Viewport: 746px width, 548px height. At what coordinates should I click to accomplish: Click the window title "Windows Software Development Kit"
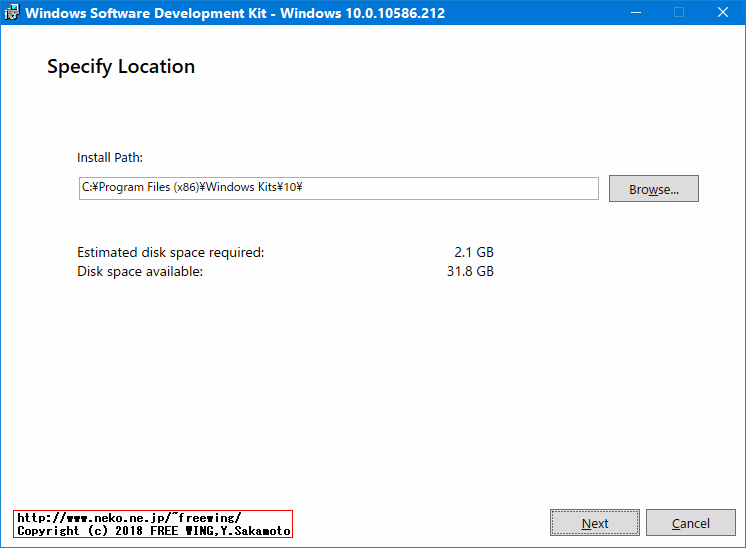pyautogui.click(x=146, y=13)
